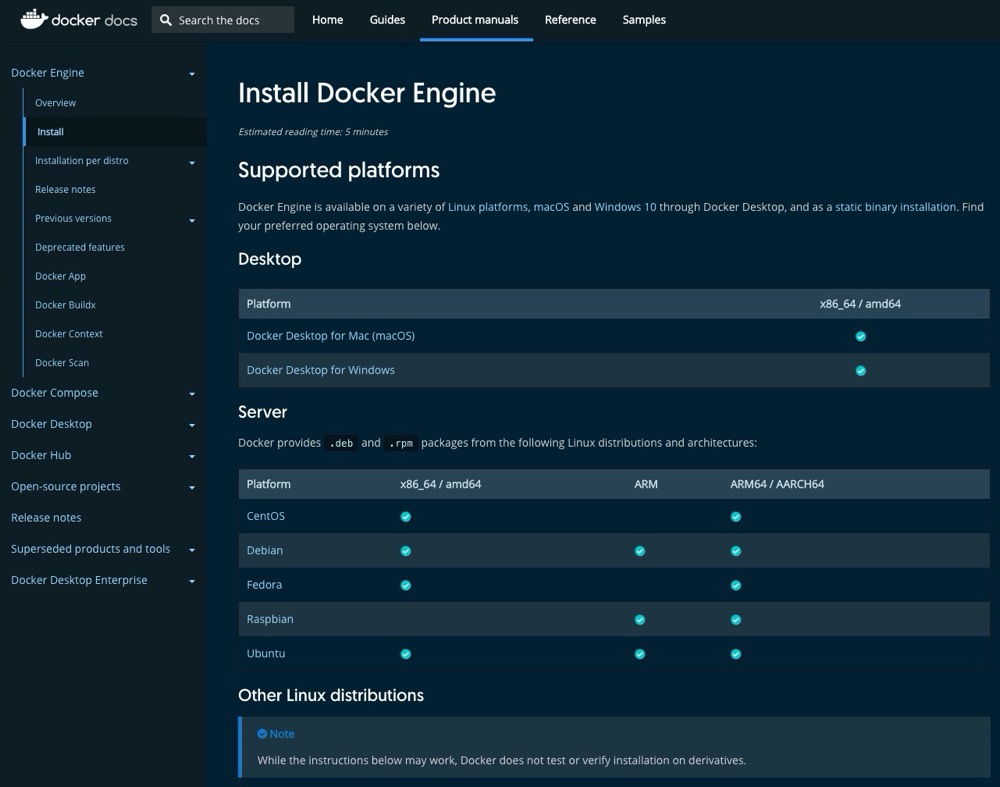Click the search magnifier icon

coord(166,20)
